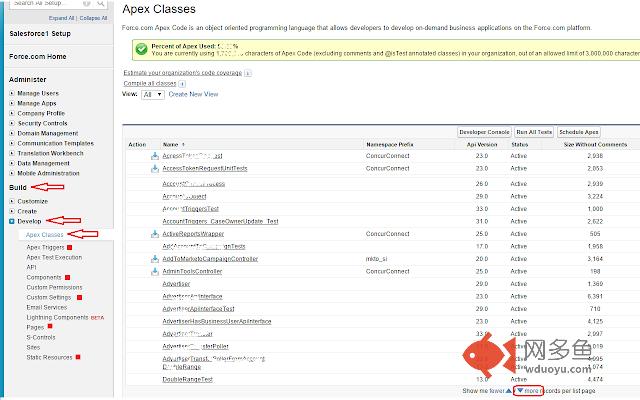This screenshot has width=640, height=400.
Task: Open AdvertiserHasBusinessUserApiInterface class
Action: [x=217, y=321]
